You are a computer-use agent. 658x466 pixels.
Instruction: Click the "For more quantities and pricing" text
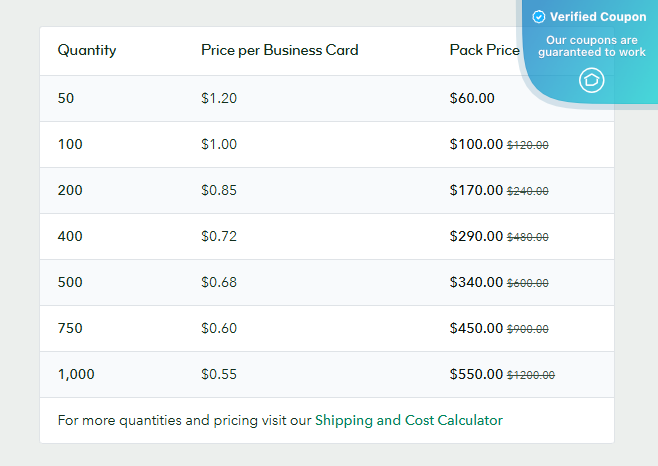click(184, 421)
